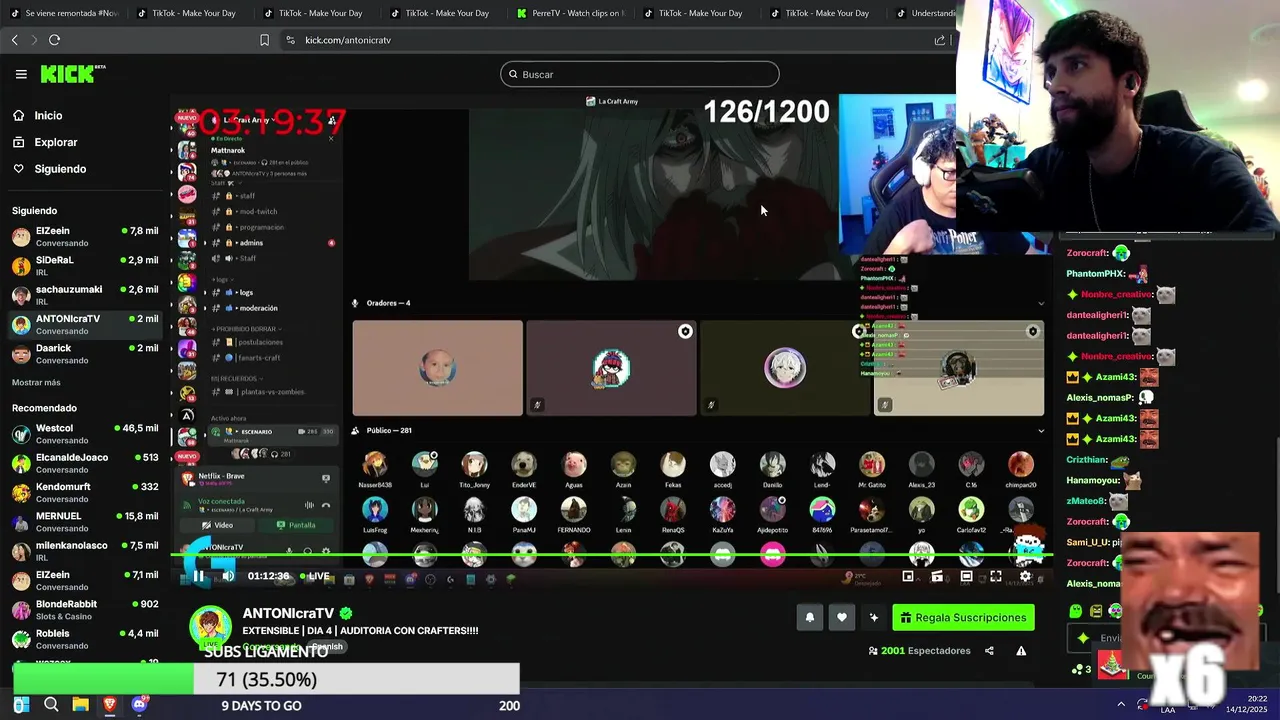This screenshot has width=1280, height=720.
Task: Reload the page with the refresh icon
Action: (54, 40)
